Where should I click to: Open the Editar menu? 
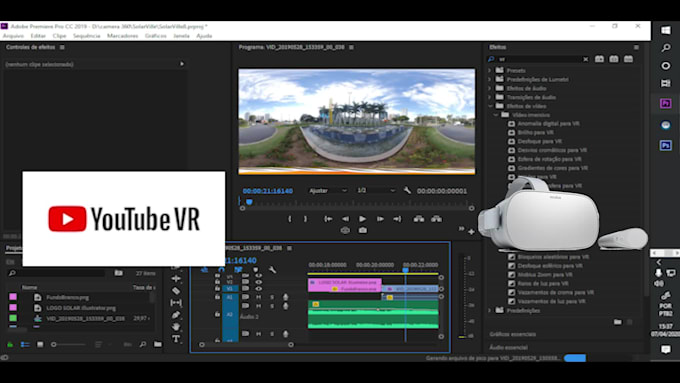[38, 36]
